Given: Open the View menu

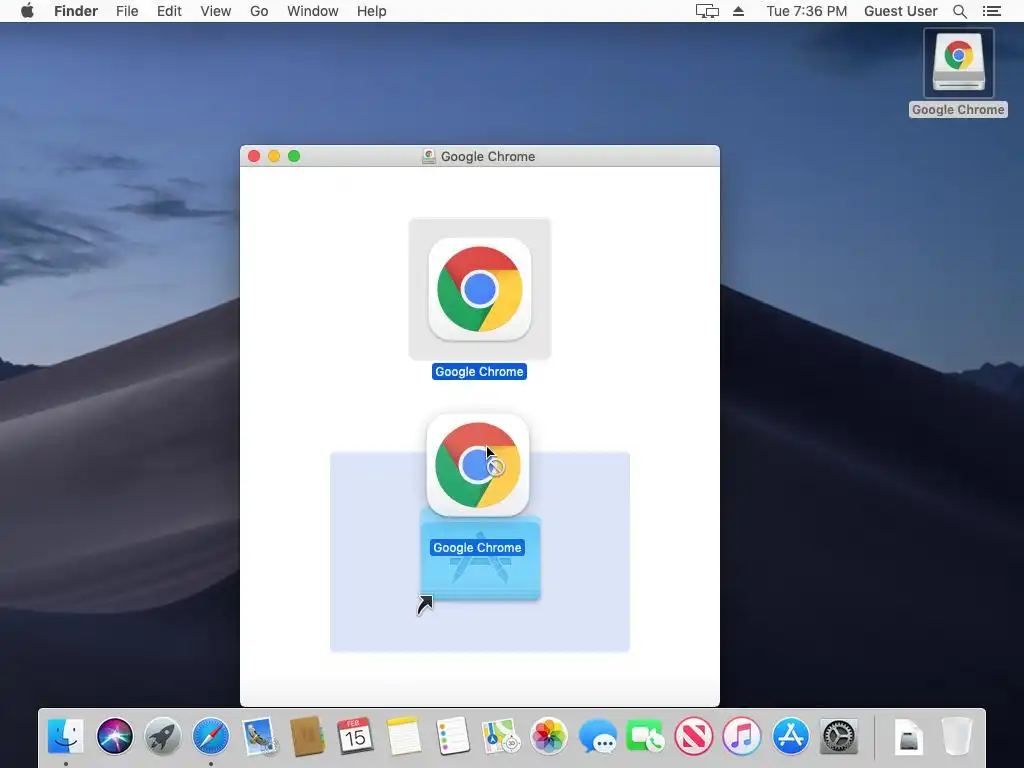Looking at the screenshot, I should [x=216, y=11].
